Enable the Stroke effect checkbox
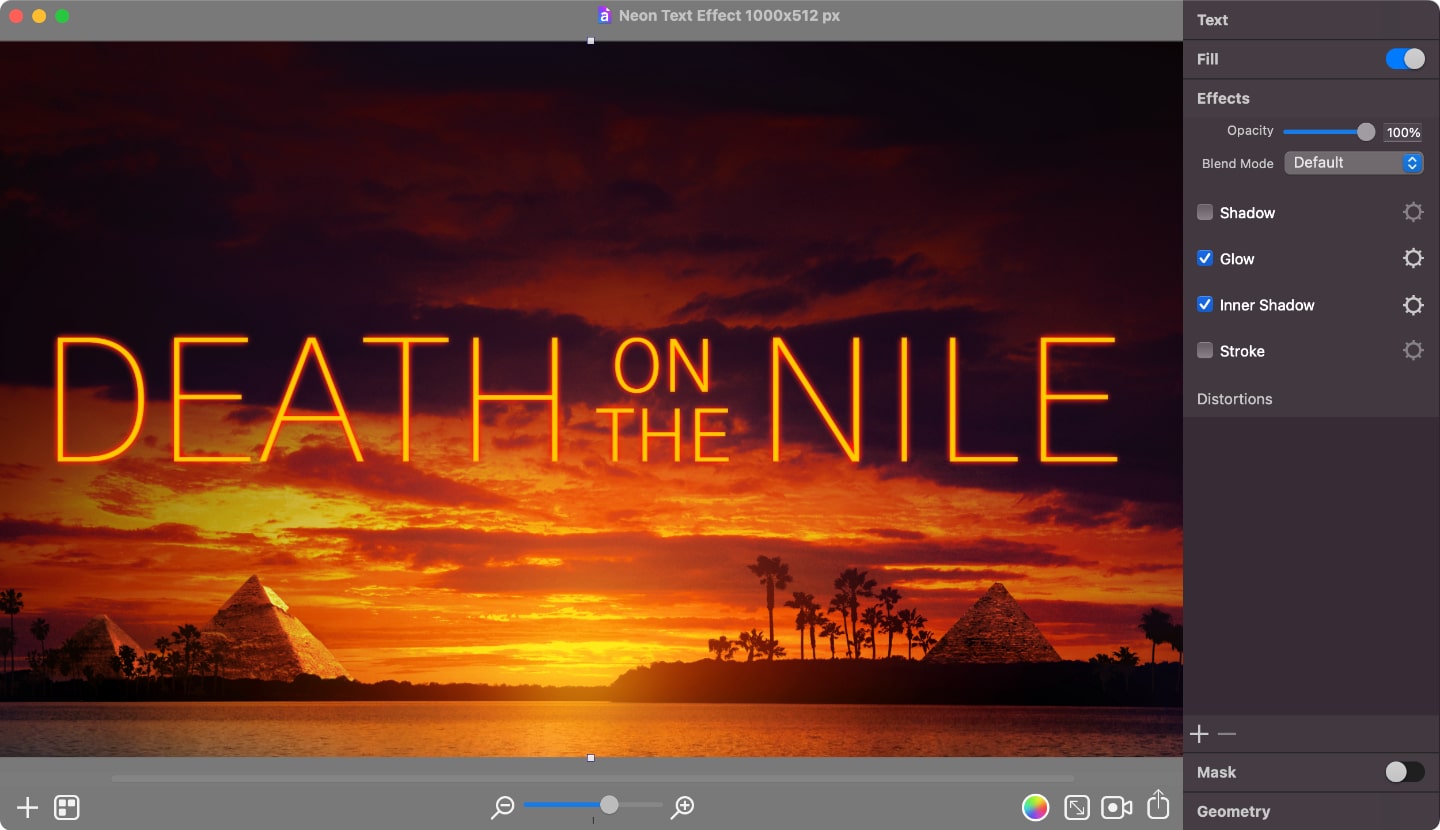 coord(1205,350)
